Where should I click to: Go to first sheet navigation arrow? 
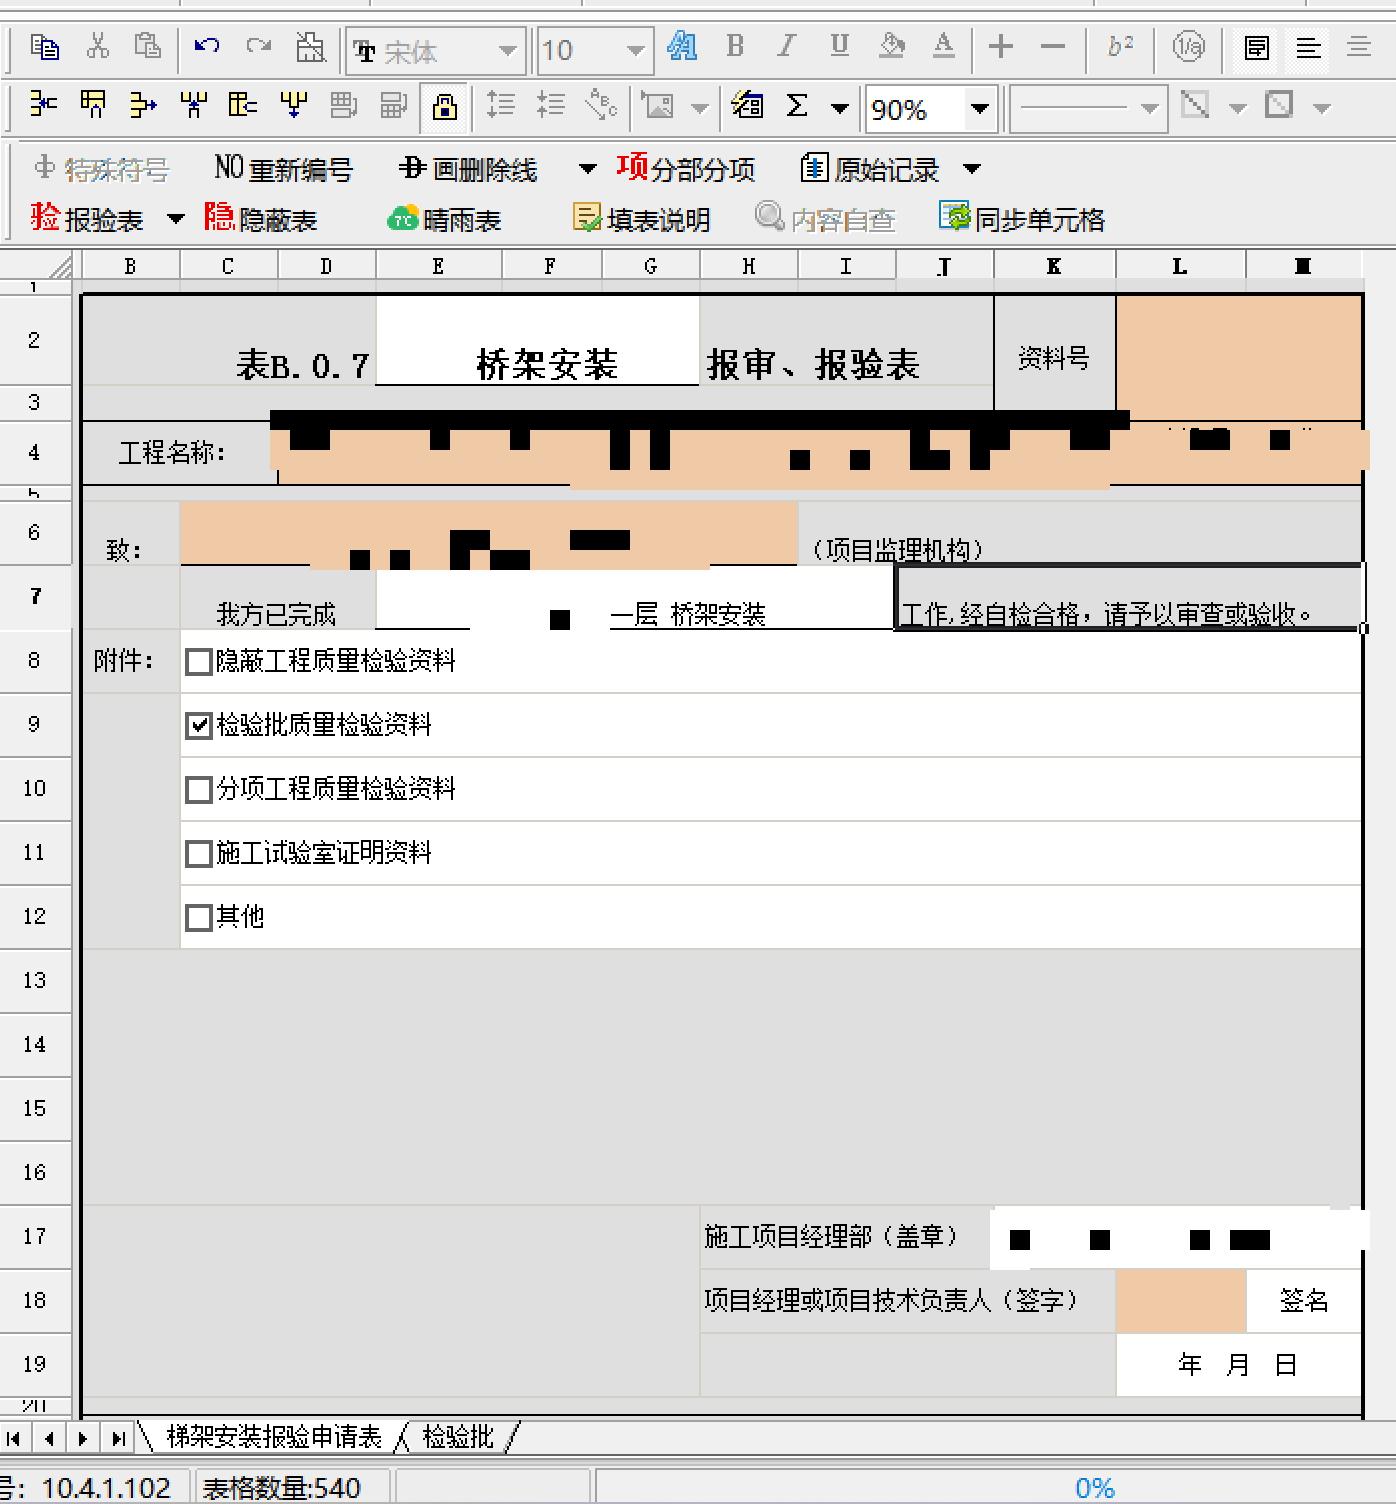(x=14, y=1439)
